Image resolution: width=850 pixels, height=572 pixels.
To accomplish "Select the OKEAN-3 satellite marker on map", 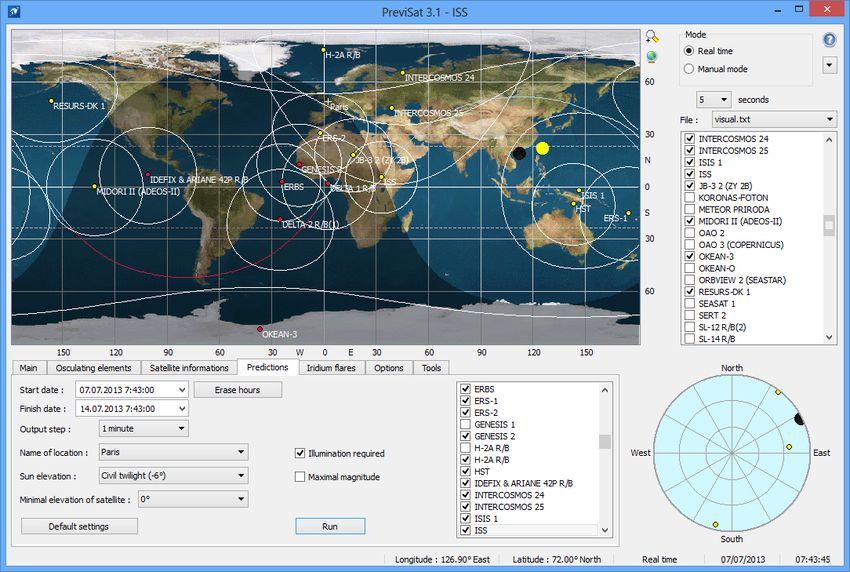I will click(x=260, y=330).
